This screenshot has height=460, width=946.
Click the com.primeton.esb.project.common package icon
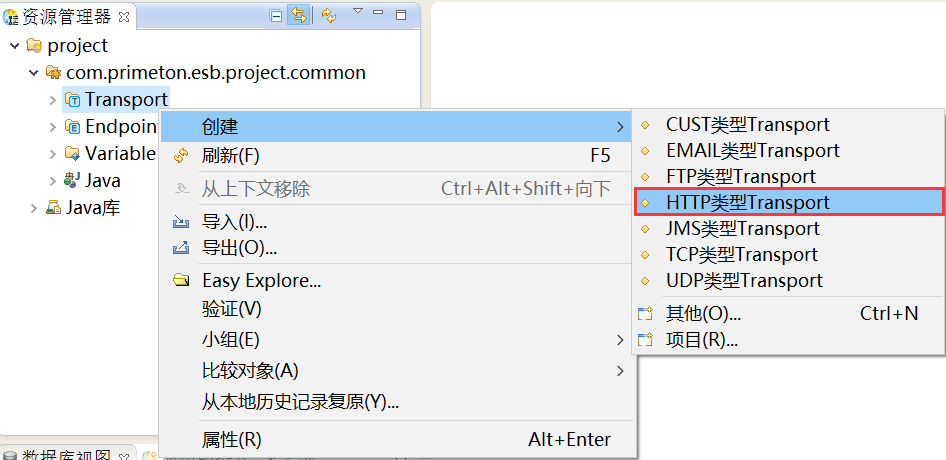pyautogui.click(x=53, y=73)
